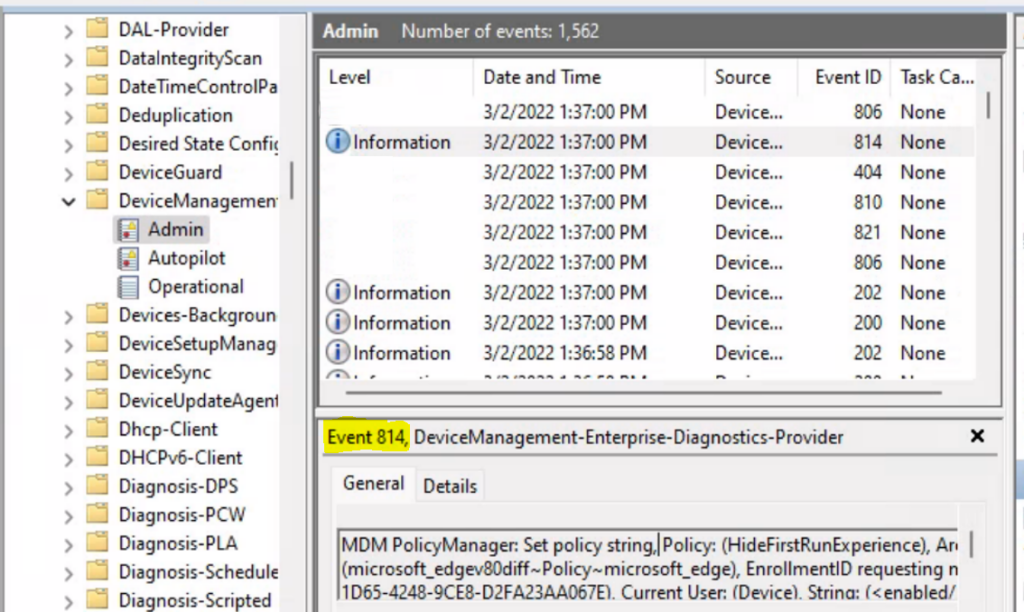1024x612 pixels.
Task: Select the event row with ID 404
Action: pos(600,172)
